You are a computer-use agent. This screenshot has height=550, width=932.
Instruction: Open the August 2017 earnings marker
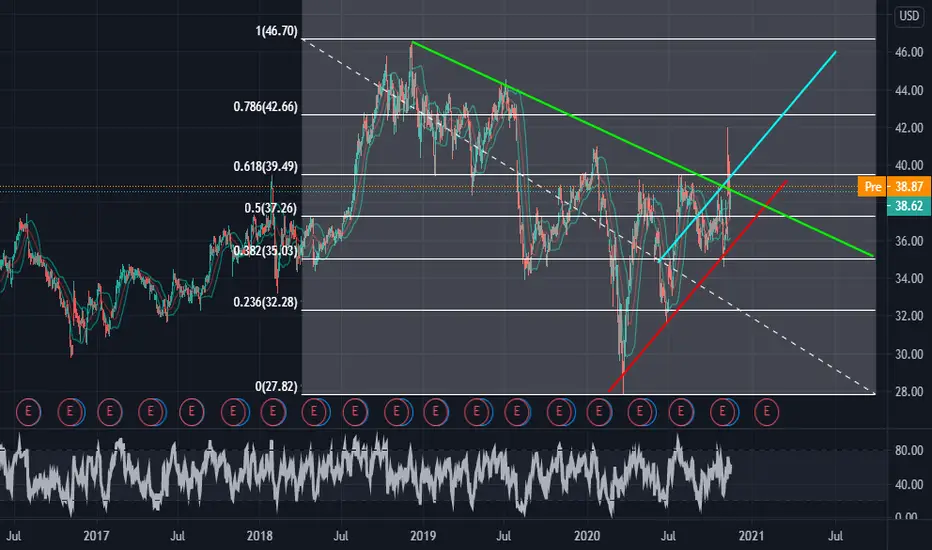[x=191, y=411]
